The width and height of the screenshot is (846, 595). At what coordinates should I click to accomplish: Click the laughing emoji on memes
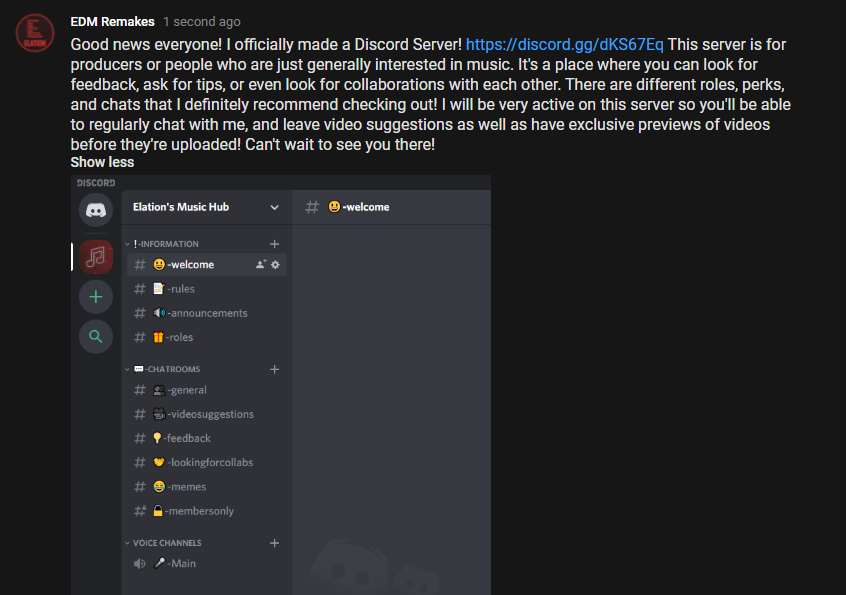pos(159,487)
